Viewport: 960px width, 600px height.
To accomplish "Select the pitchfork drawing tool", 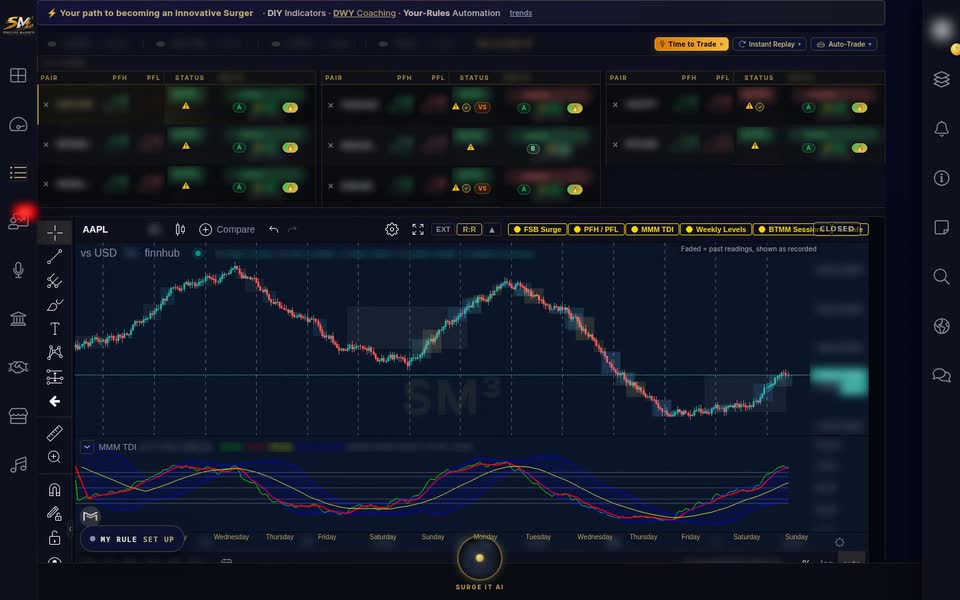I will pyautogui.click(x=54, y=281).
